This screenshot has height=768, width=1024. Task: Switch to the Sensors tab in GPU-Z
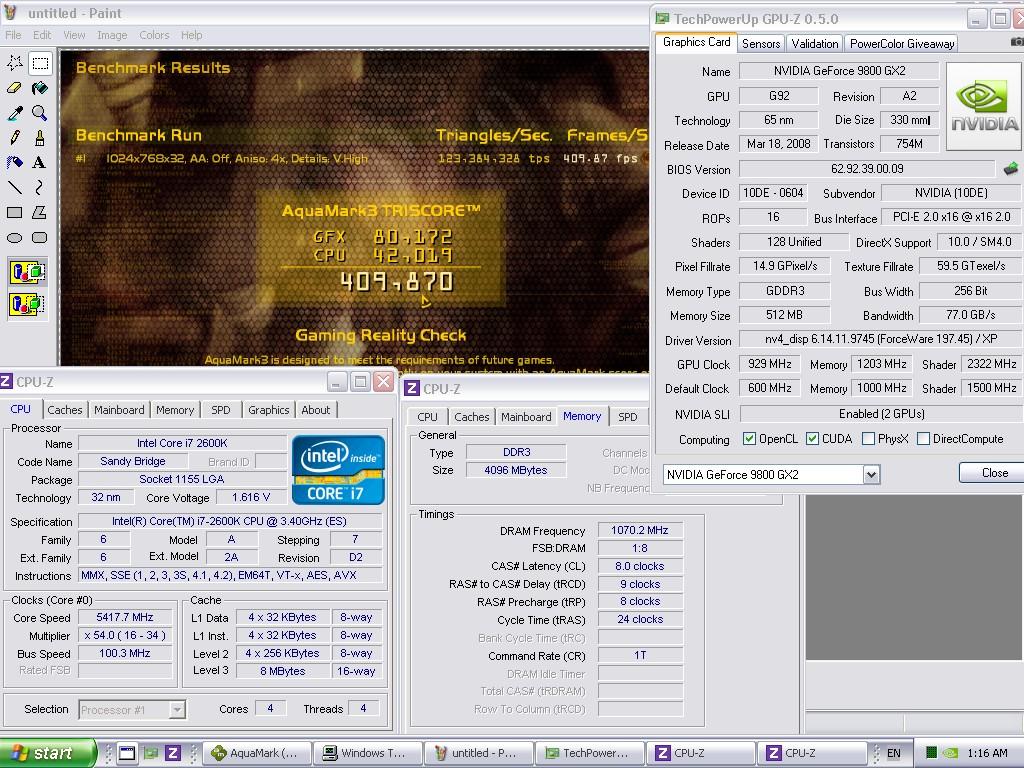pyautogui.click(x=761, y=44)
